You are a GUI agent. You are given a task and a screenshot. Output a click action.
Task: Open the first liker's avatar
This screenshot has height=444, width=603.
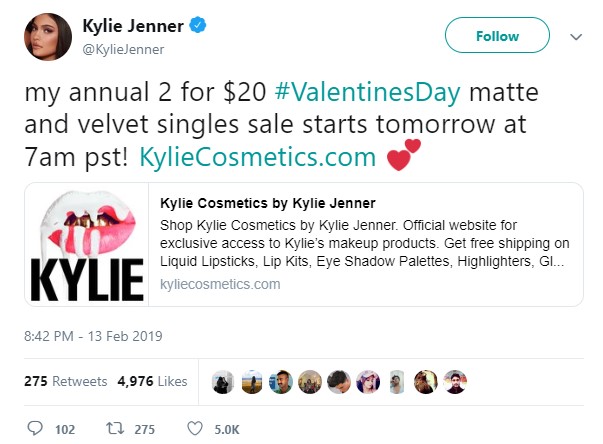coord(223,382)
